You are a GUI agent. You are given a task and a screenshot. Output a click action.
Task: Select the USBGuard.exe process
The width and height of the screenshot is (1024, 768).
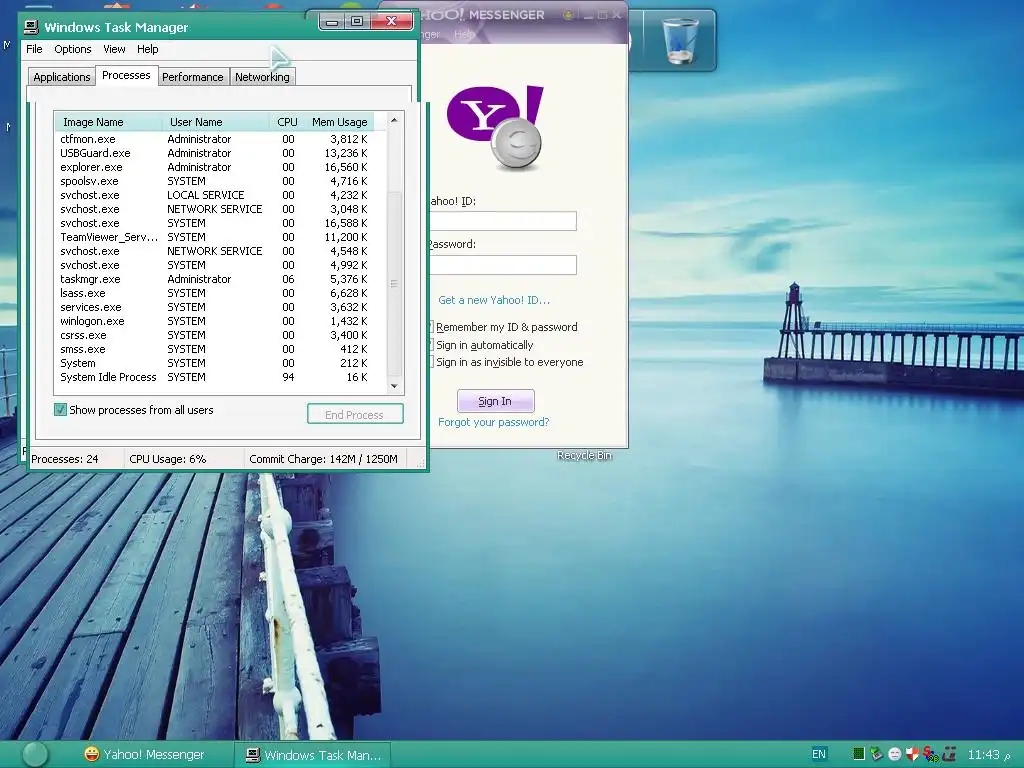[x=214, y=153]
